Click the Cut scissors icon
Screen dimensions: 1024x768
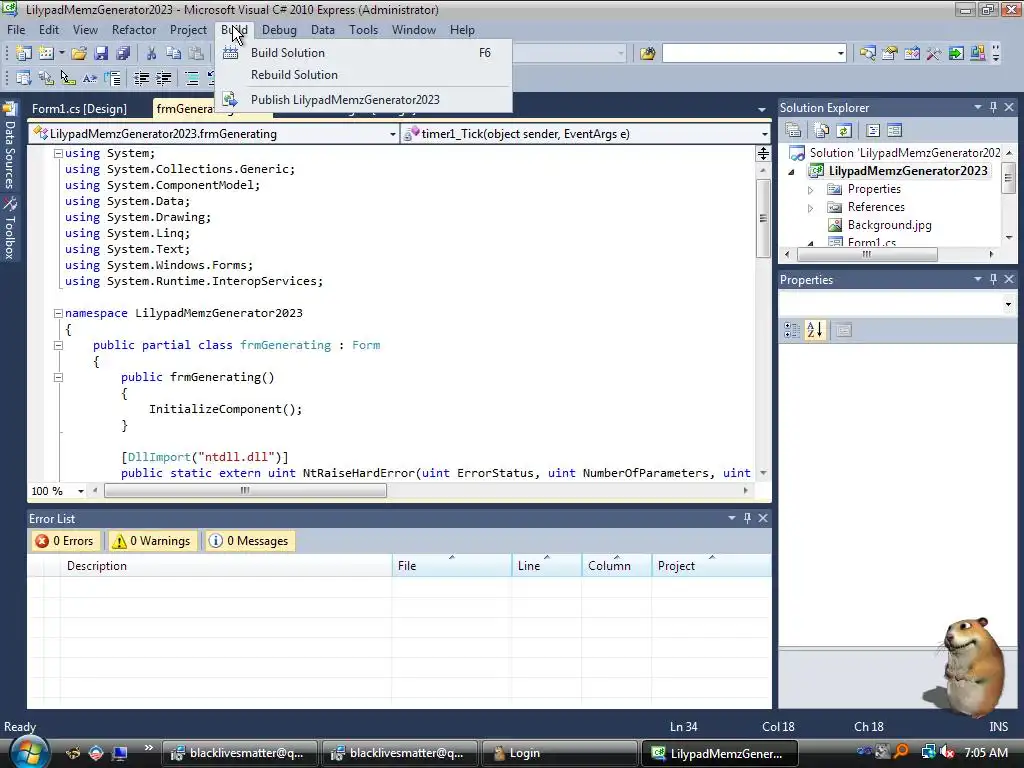(x=152, y=53)
